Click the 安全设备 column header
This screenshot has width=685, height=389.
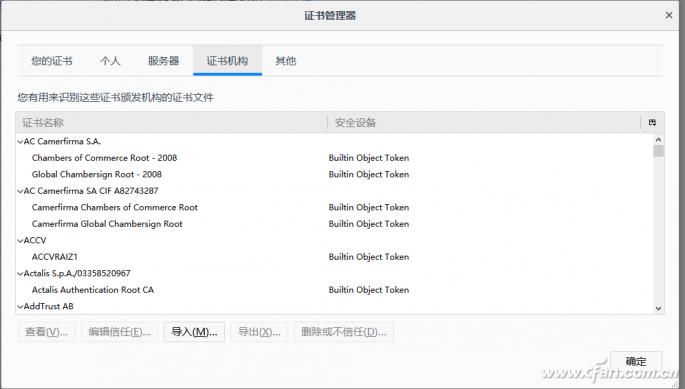pos(484,122)
